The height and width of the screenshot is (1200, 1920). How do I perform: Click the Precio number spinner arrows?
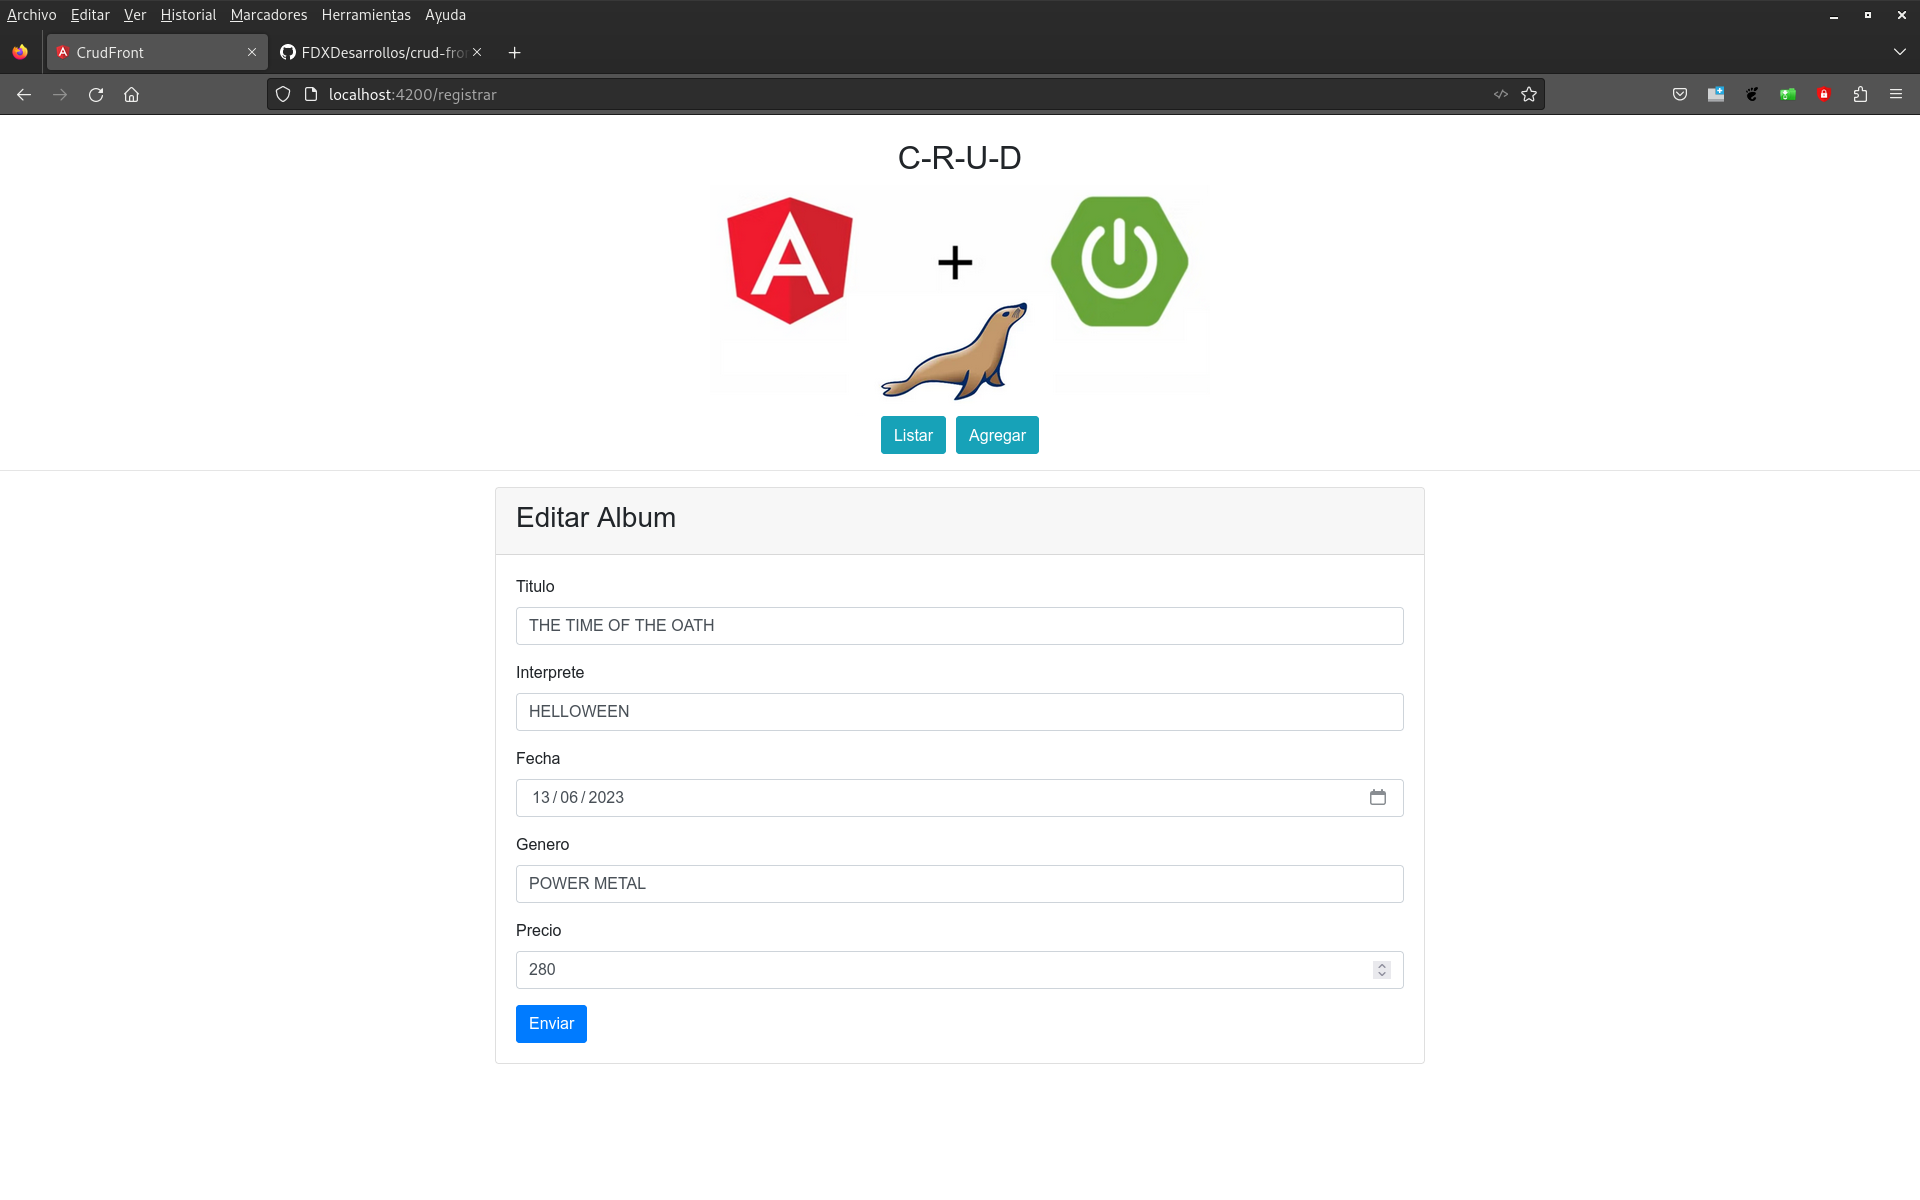1382,970
